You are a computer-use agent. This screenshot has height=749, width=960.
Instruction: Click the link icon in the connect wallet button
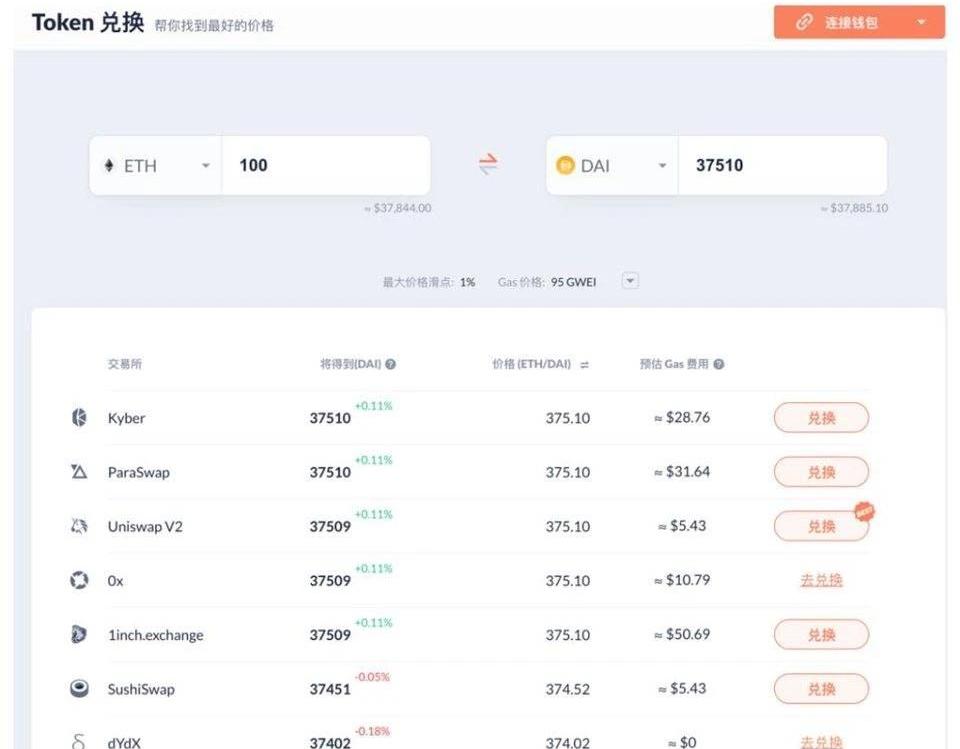[x=804, y=23]
